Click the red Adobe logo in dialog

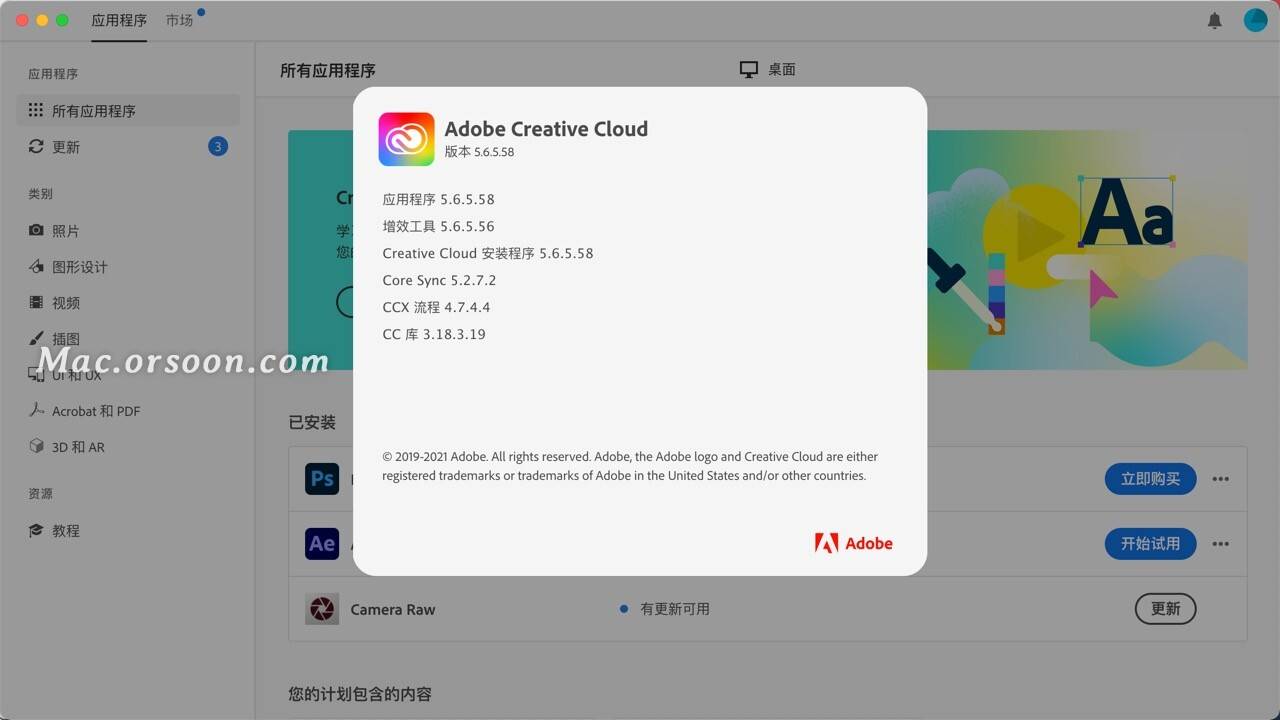854,543
